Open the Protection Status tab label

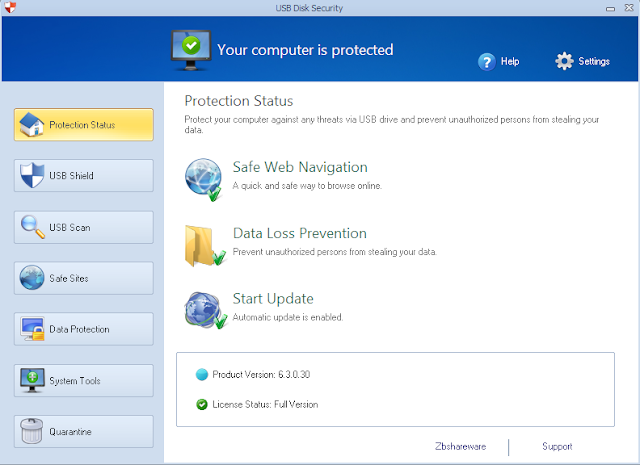[x=82, y=125]
